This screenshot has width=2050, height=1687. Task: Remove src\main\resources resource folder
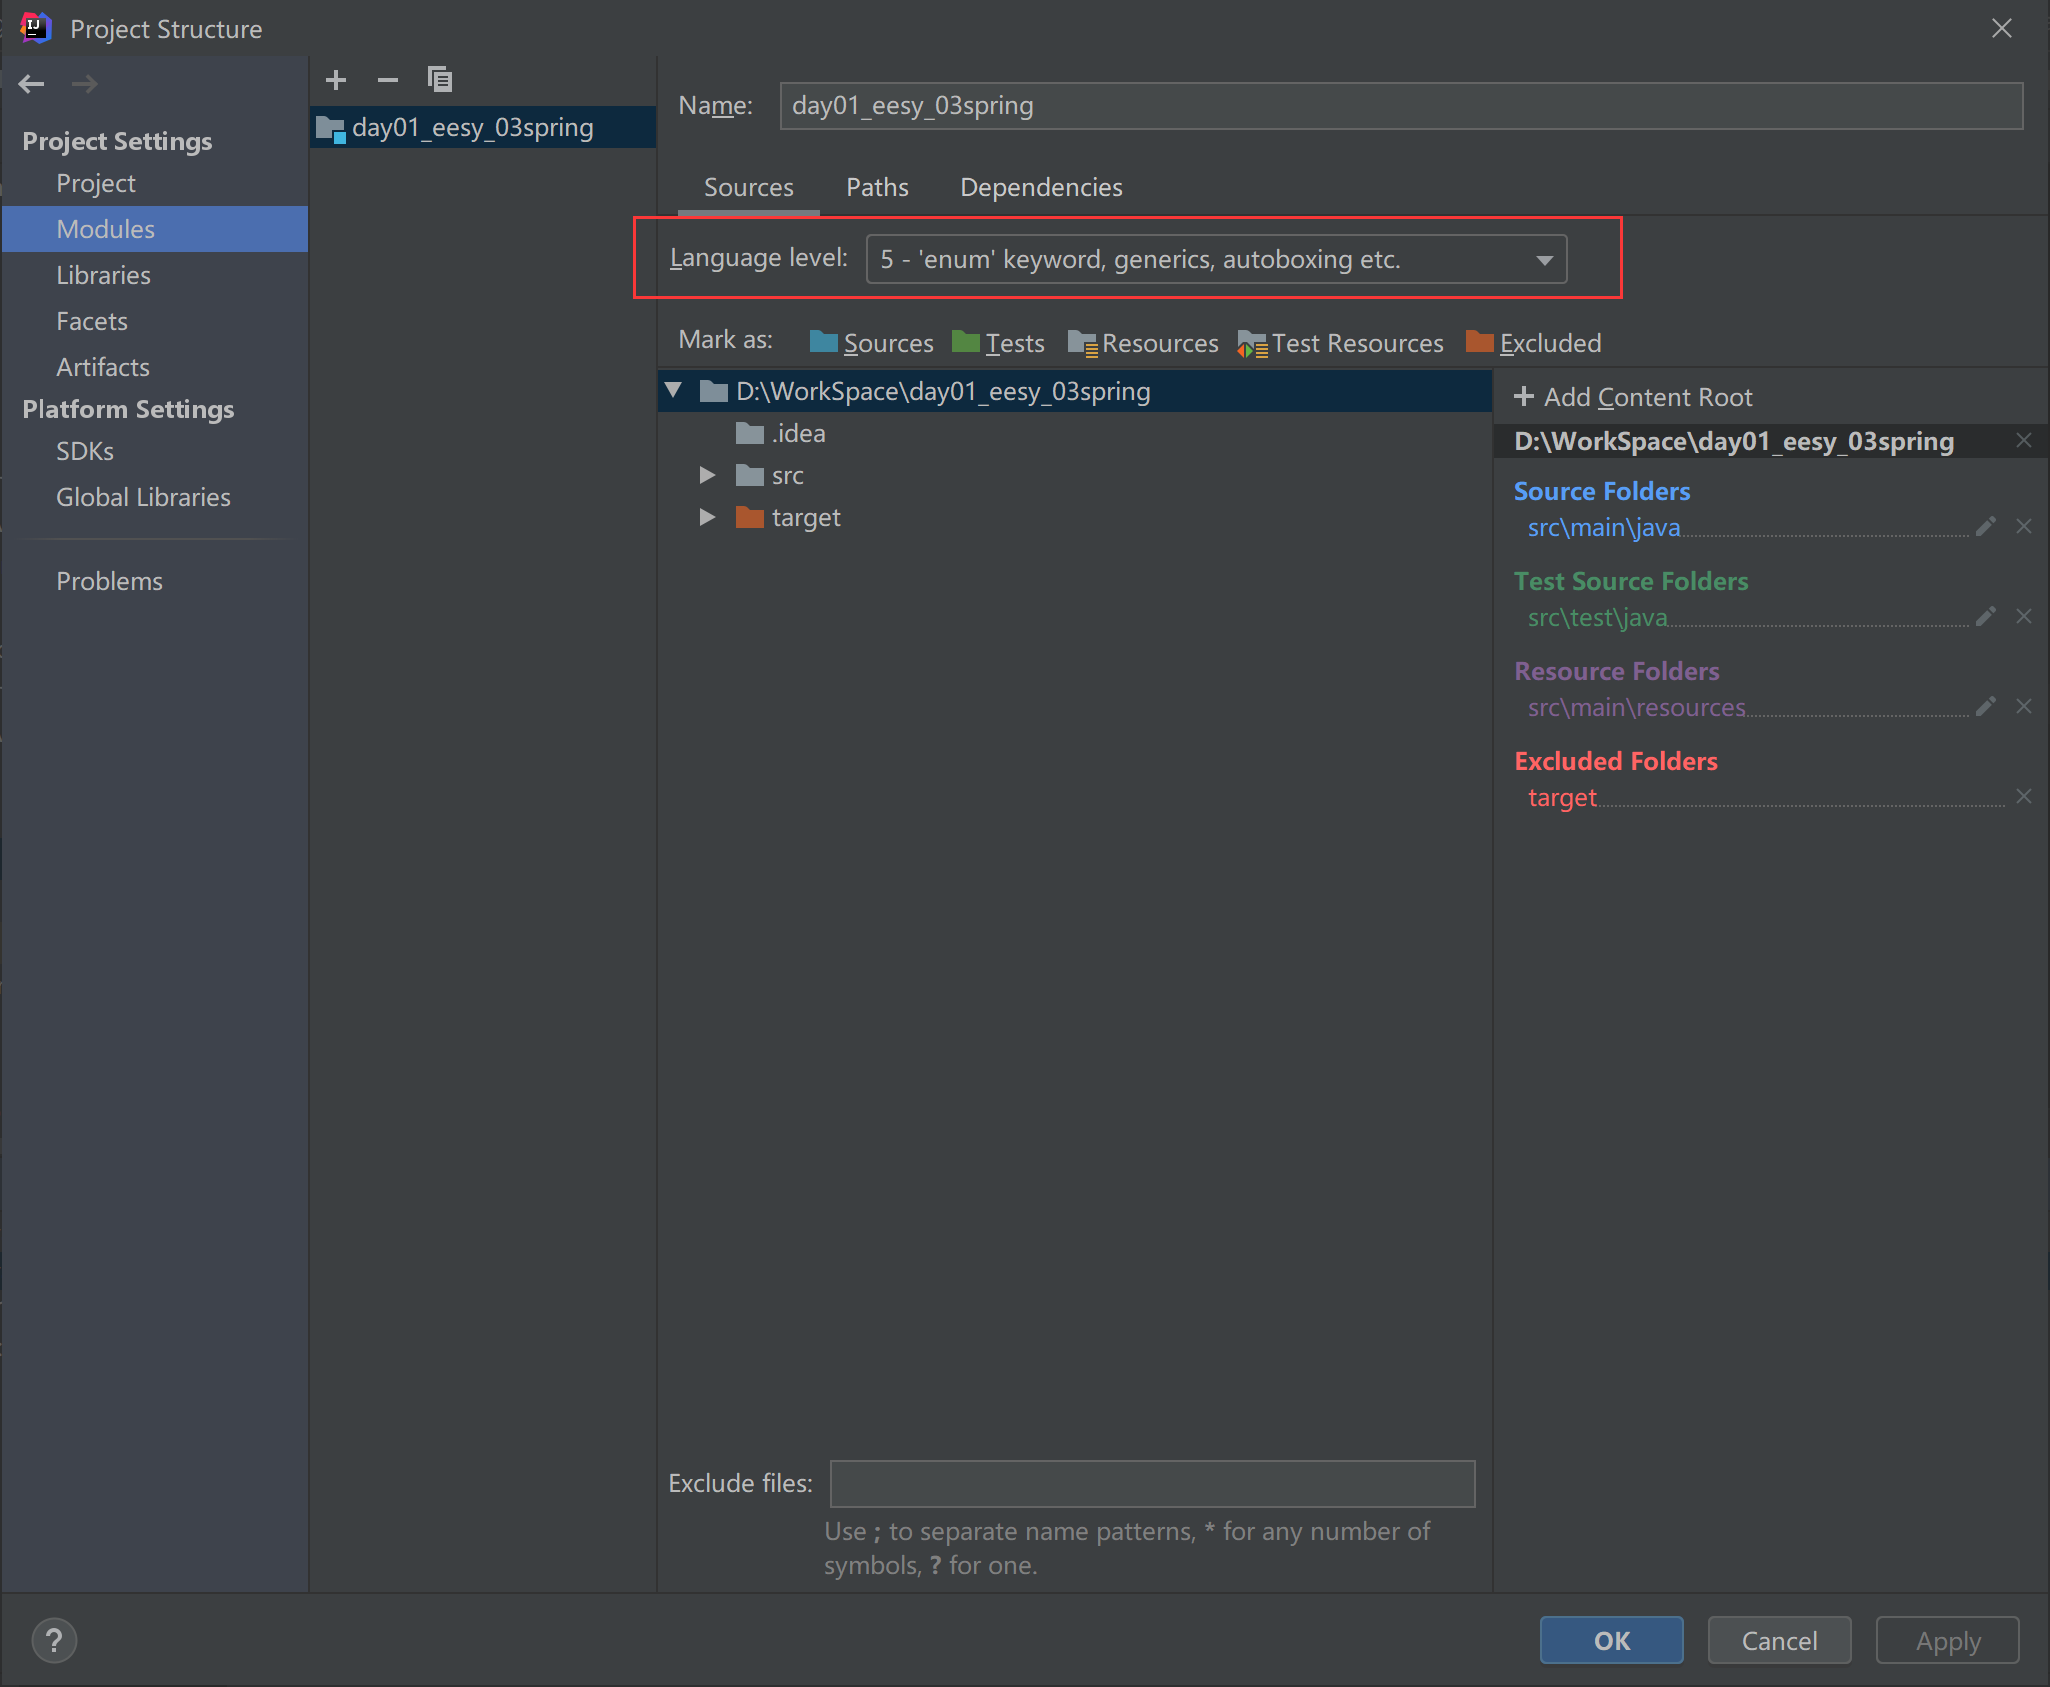coord(2024,706)
